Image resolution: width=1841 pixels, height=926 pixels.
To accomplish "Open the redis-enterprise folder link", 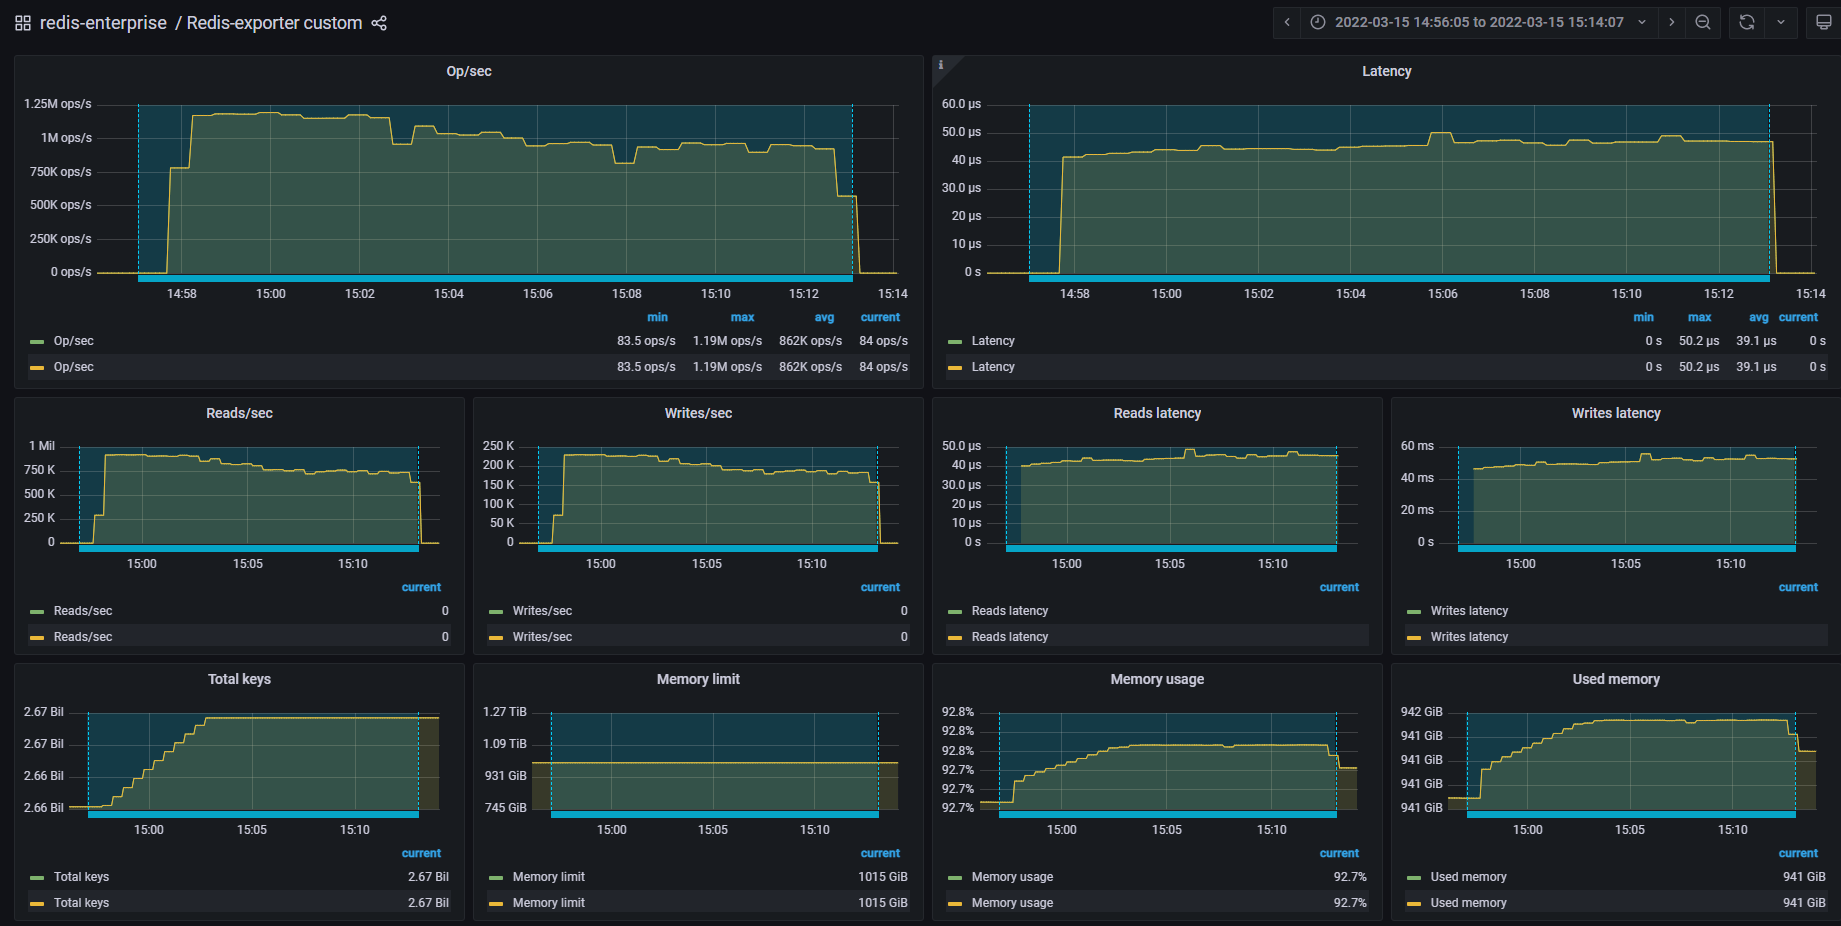I will tap(103, 23).
